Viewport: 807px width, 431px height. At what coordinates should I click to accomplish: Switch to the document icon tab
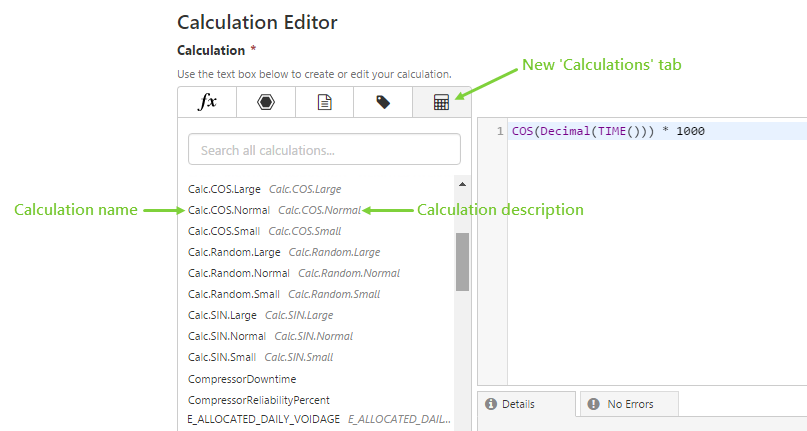click(x=324, y=102)
